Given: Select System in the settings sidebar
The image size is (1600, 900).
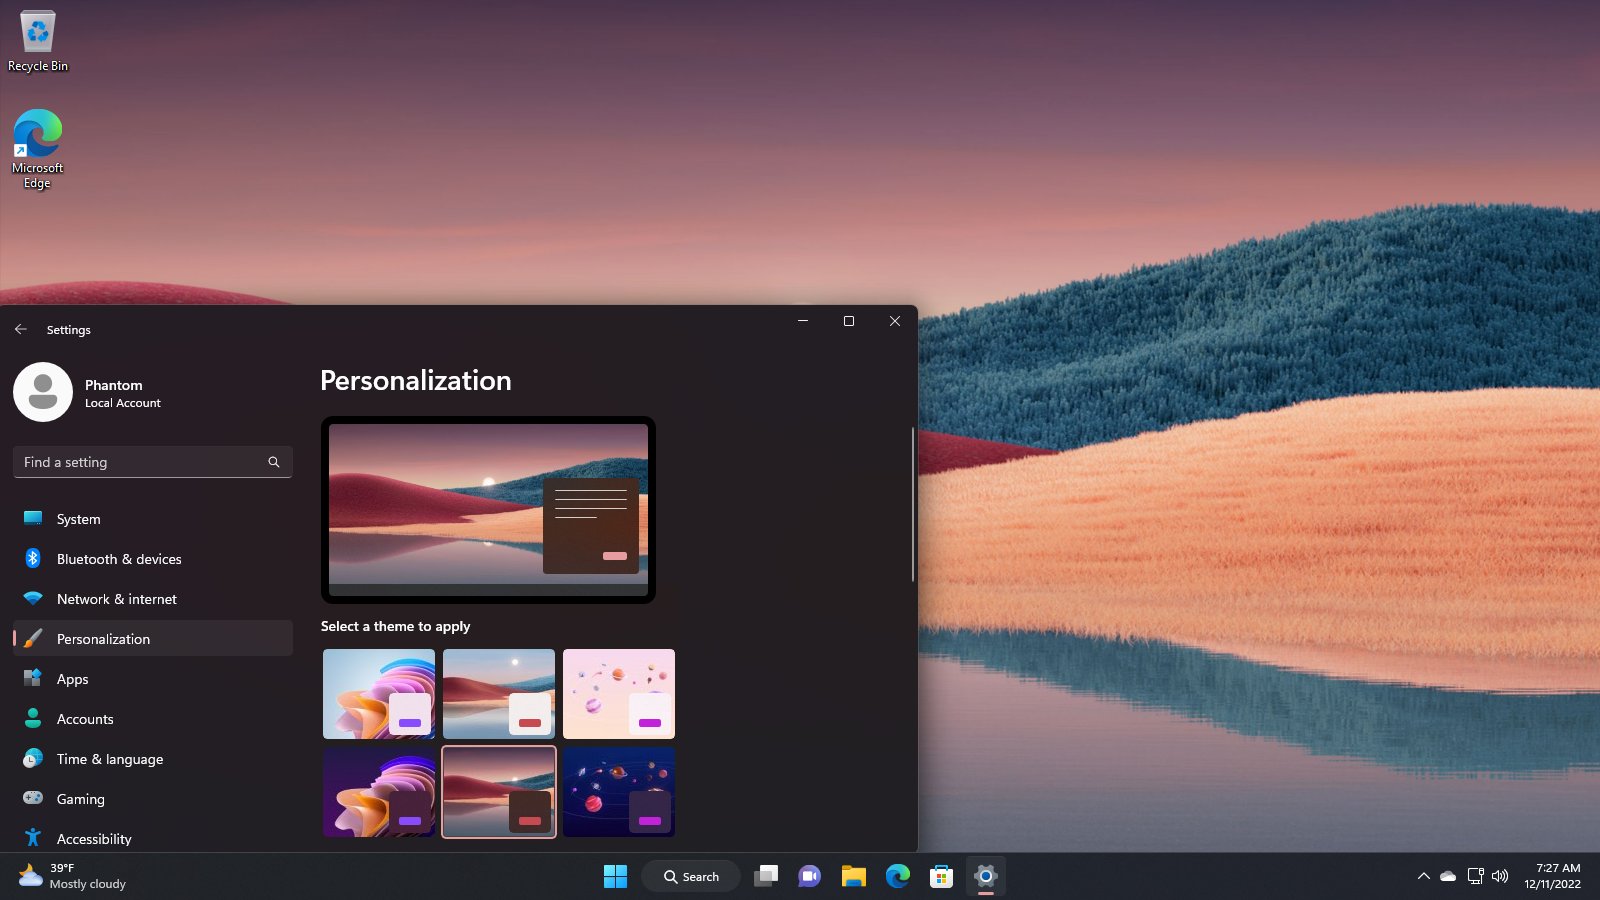Looking at the screenshot, I should coord(79,519).
